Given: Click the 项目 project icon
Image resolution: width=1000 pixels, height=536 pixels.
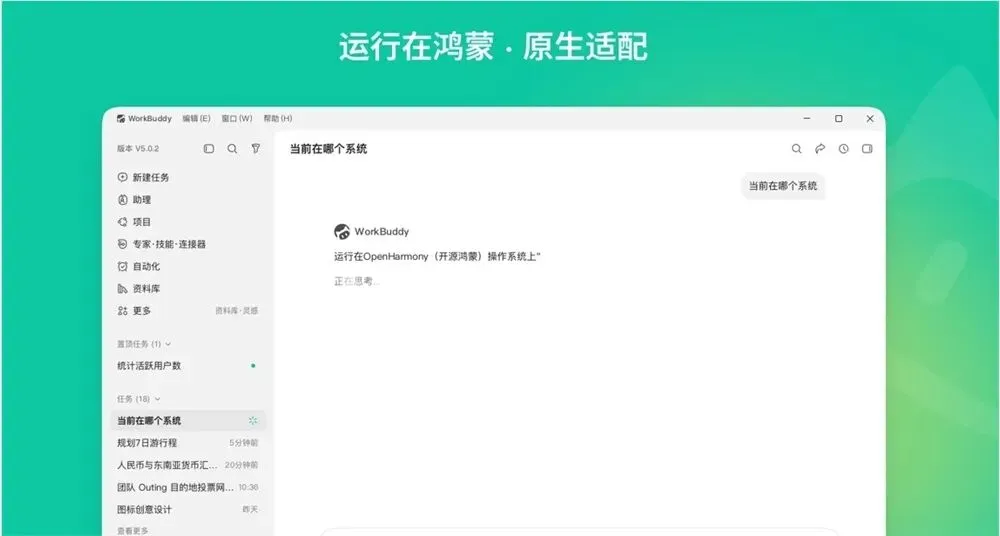Looking at the screenshot, I should (123, 222).
